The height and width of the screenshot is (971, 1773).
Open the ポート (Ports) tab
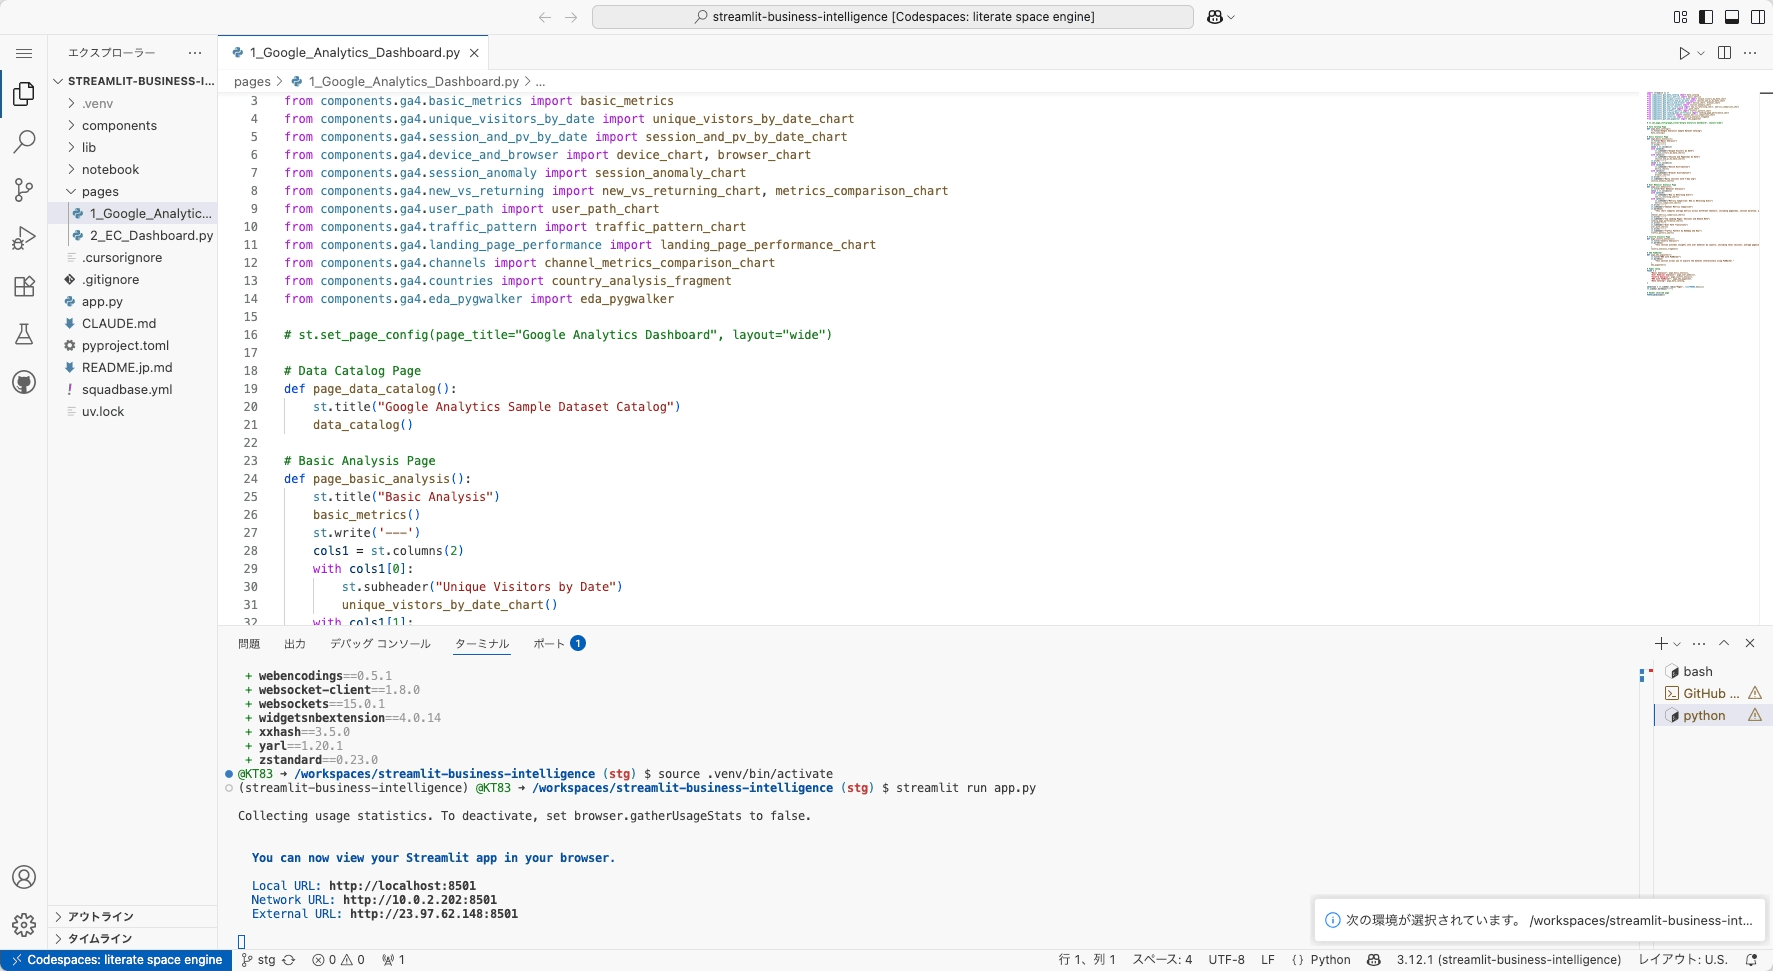(x=551, y=644)
